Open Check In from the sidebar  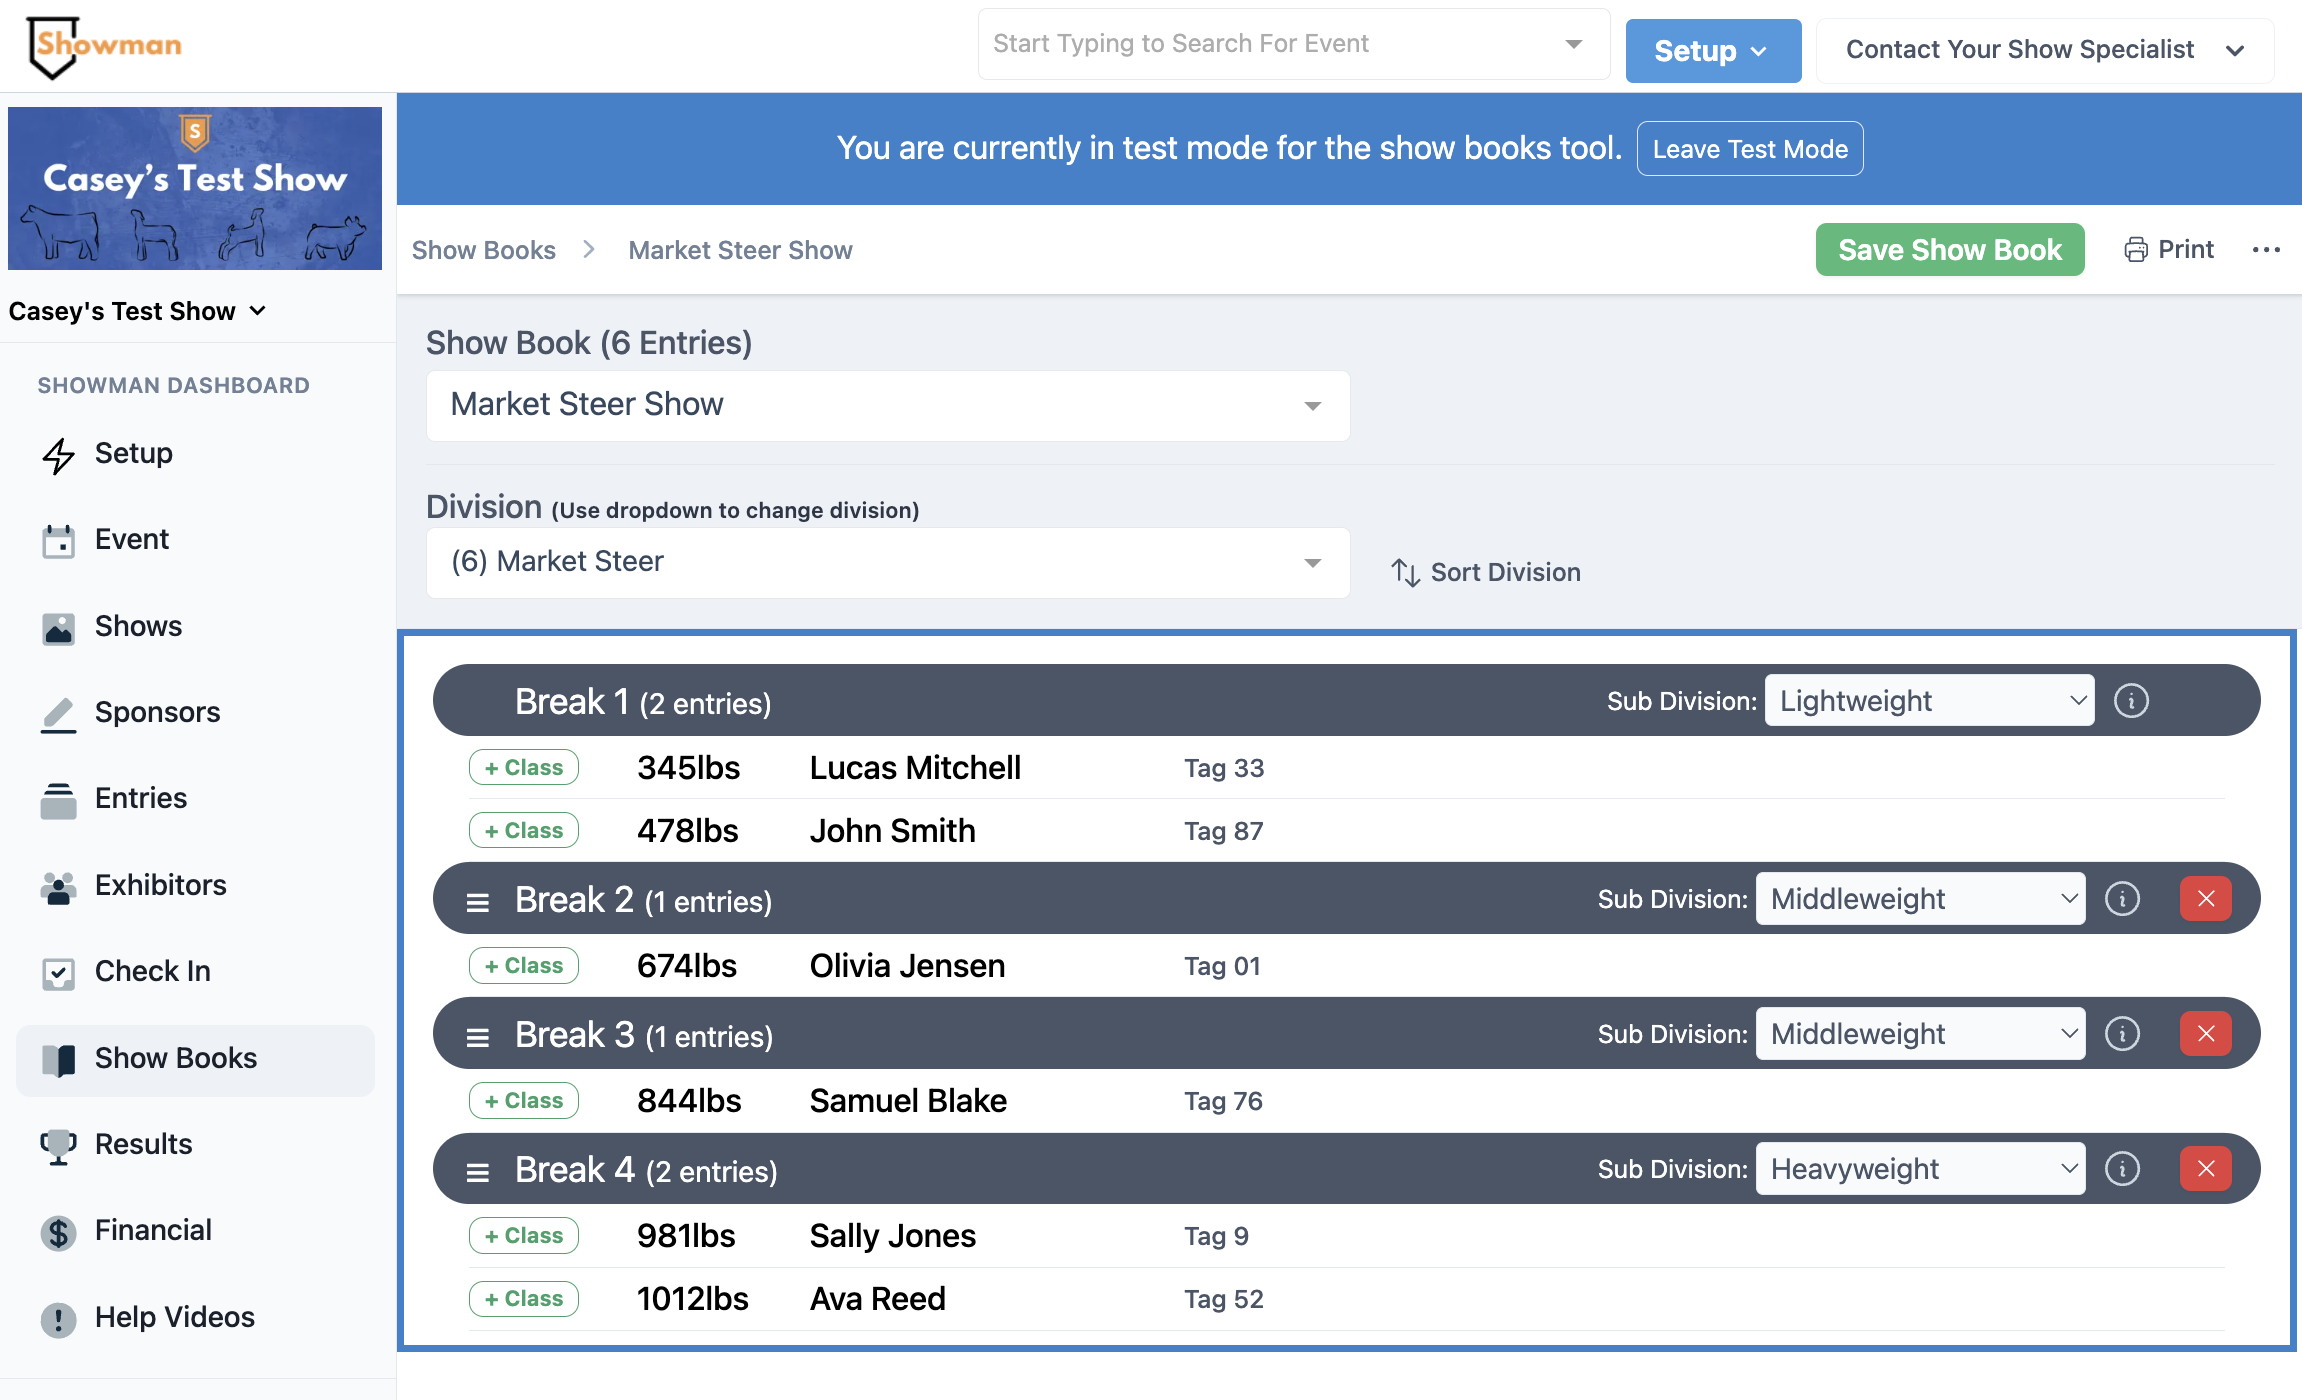tap(152, 971)
